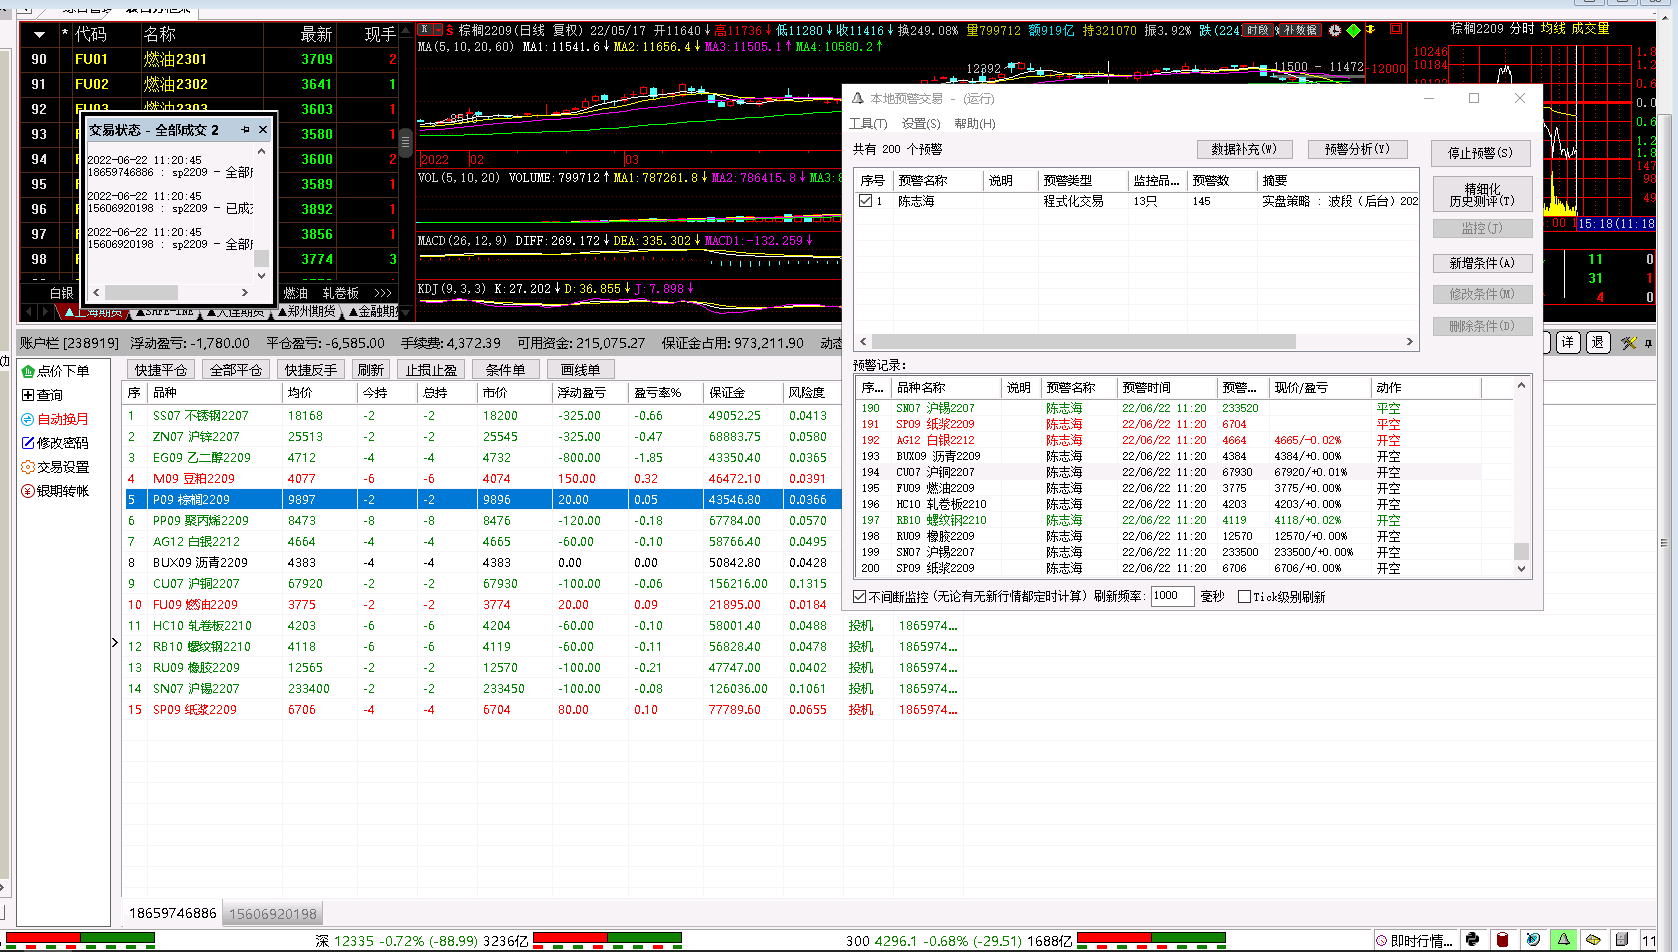This screenshot has width=1678, height=952.
Task: Click 快捷平仓 button
Action: (161, 370)
